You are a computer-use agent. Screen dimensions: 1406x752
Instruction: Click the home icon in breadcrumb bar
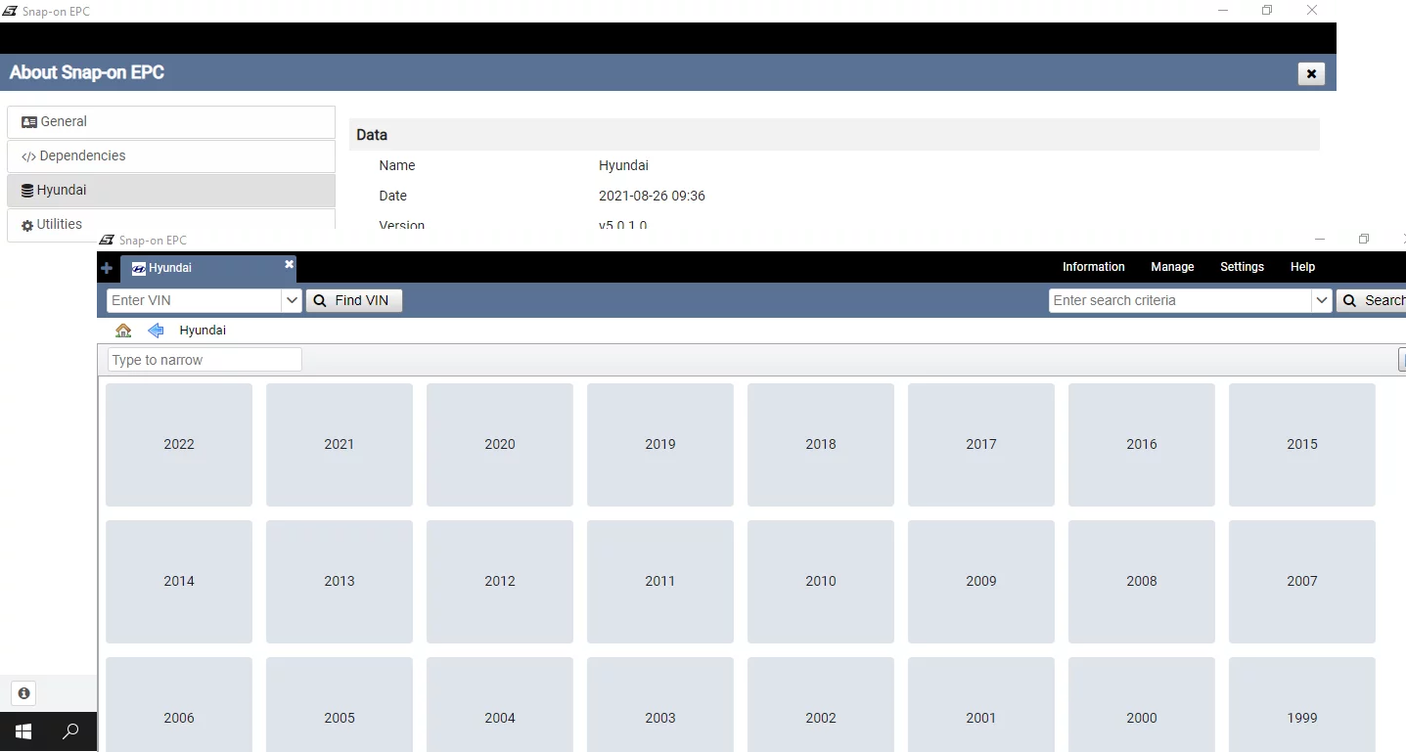click(x=123, y=330)
